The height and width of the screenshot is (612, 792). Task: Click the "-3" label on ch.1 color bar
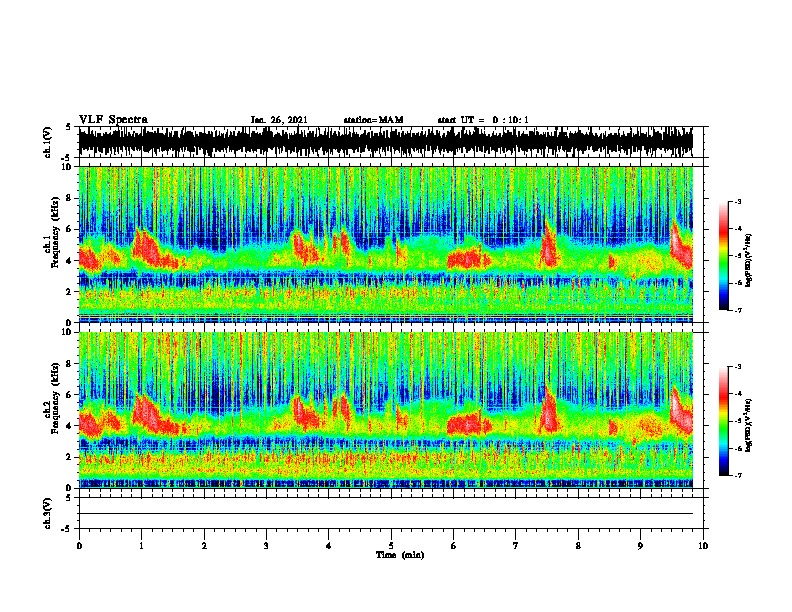738,202
